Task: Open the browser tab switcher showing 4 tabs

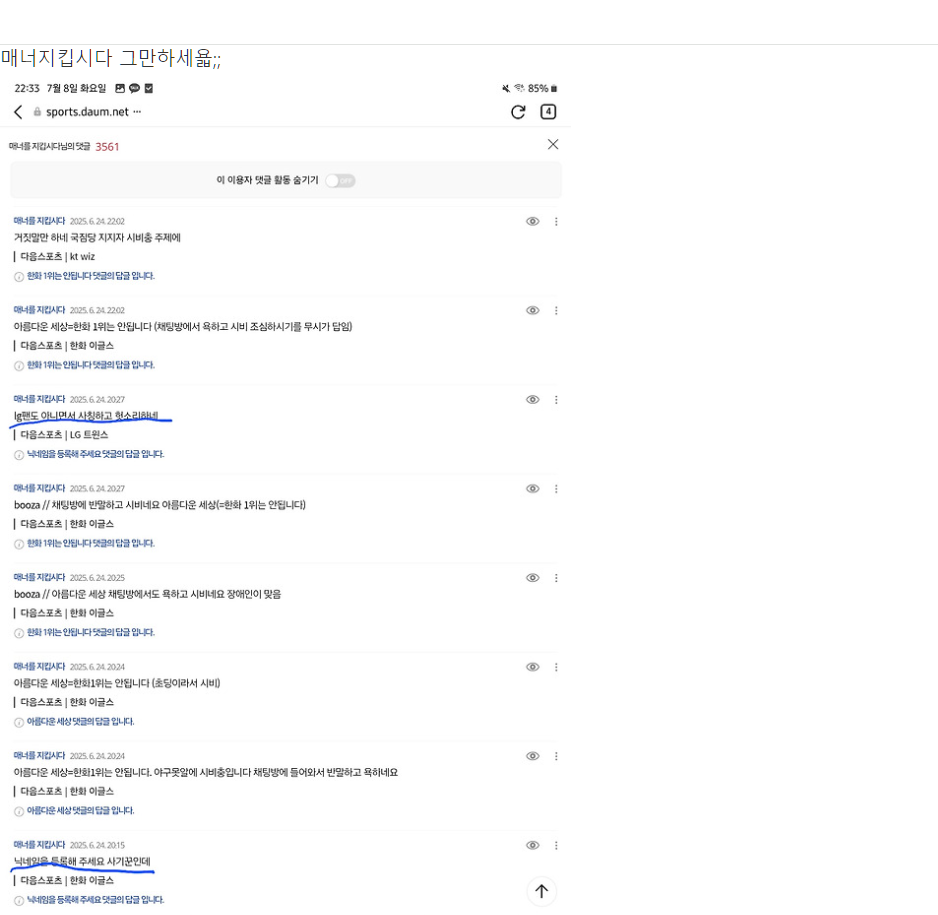Action: pyautogui.click(x=548, y=113)
